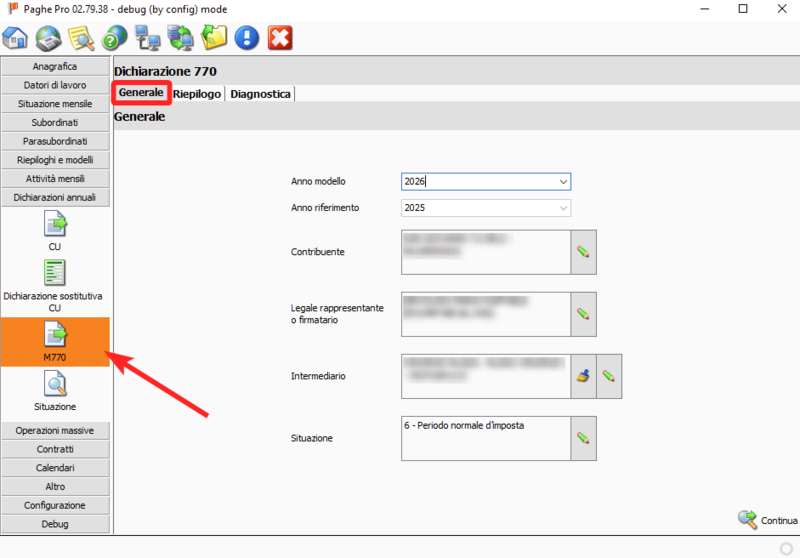This screenshot has height=558, width=800.
Task: Open the Riepiloghi e modelli section
Action: (x=55, y=160)
